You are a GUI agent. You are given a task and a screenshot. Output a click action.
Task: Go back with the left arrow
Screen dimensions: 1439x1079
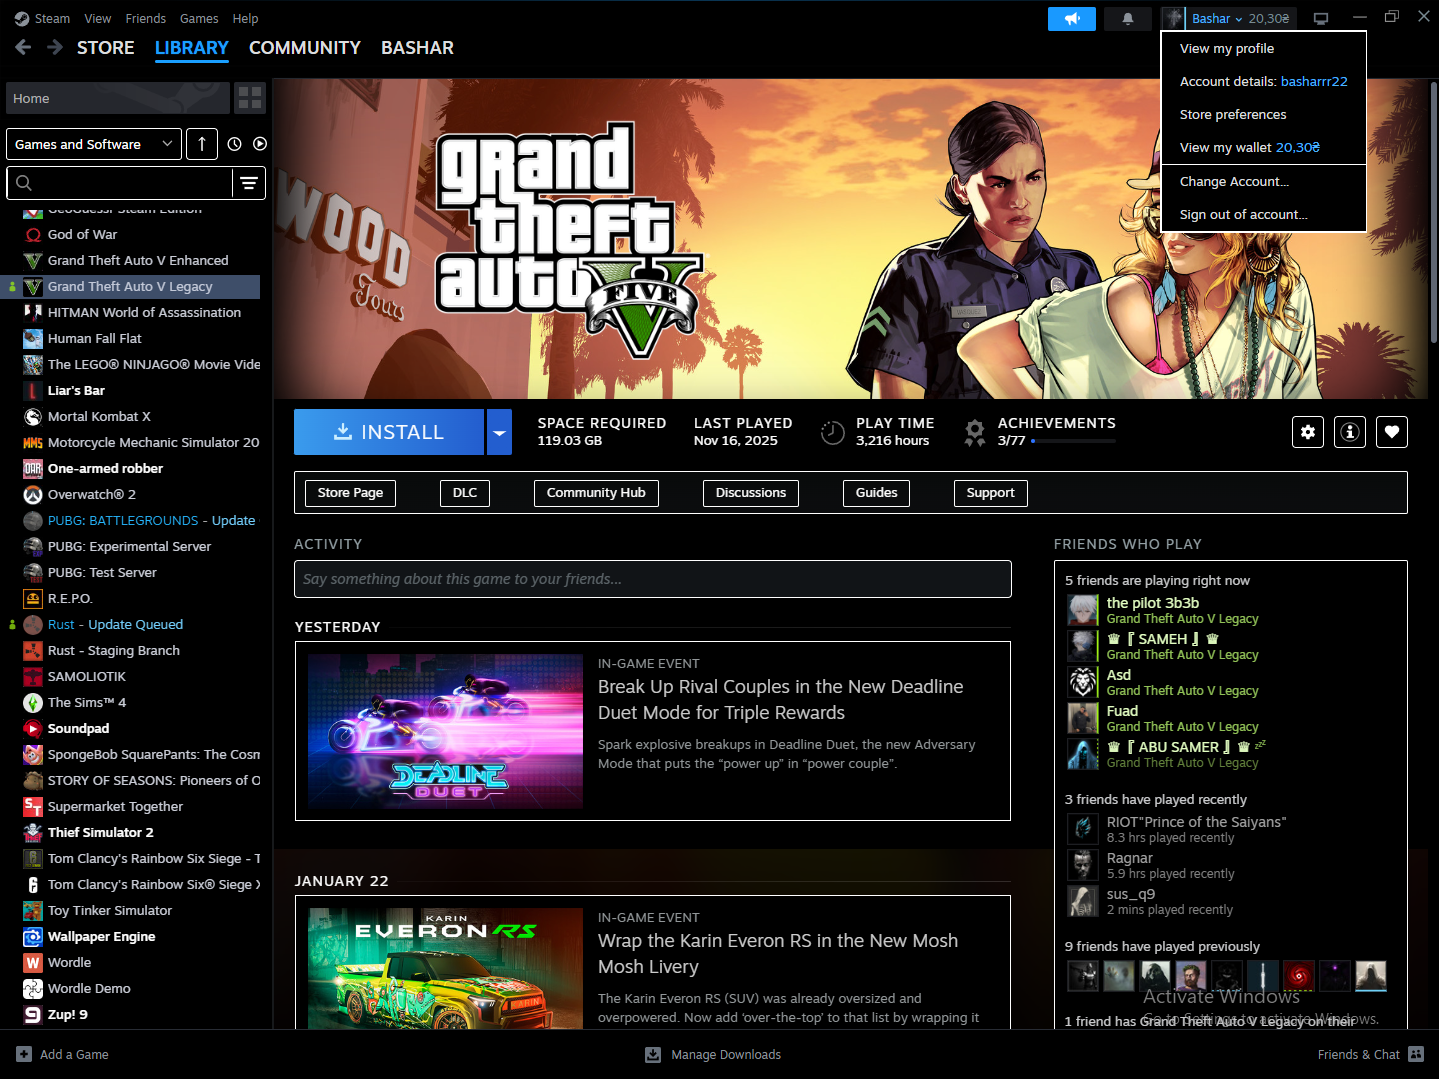(x=23, y=47)
